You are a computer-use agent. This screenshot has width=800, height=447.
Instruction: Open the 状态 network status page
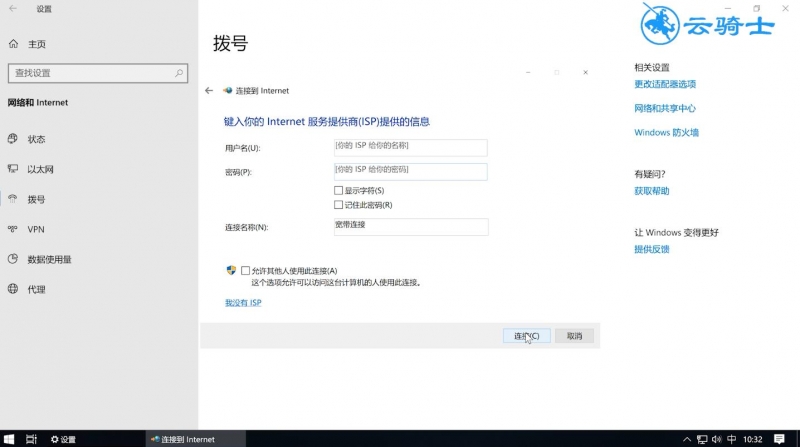point(36,139)
